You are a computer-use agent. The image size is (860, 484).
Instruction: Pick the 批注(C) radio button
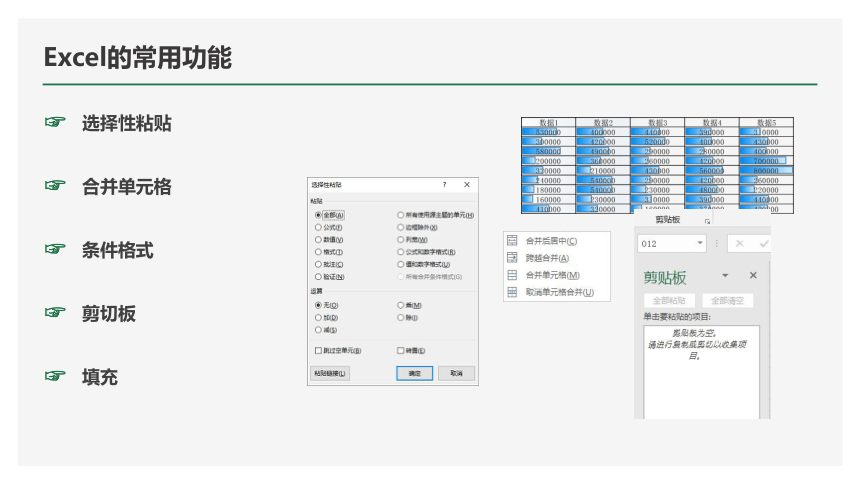318,264
